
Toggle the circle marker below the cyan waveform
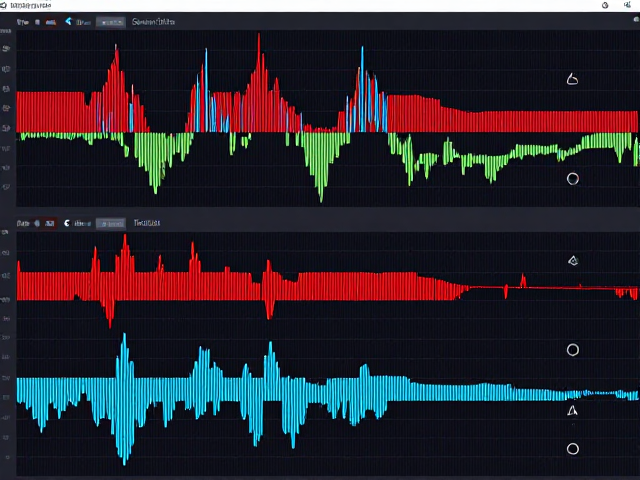(x=573, y=449)
